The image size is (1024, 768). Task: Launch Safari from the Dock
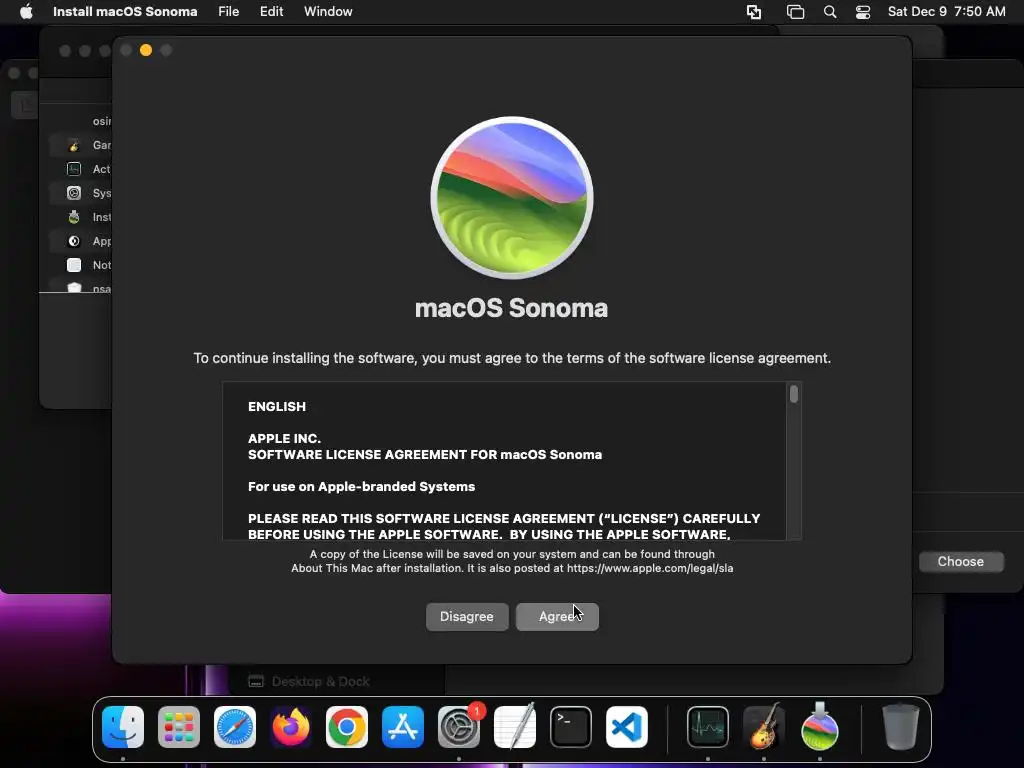click(x=235, y=727)
